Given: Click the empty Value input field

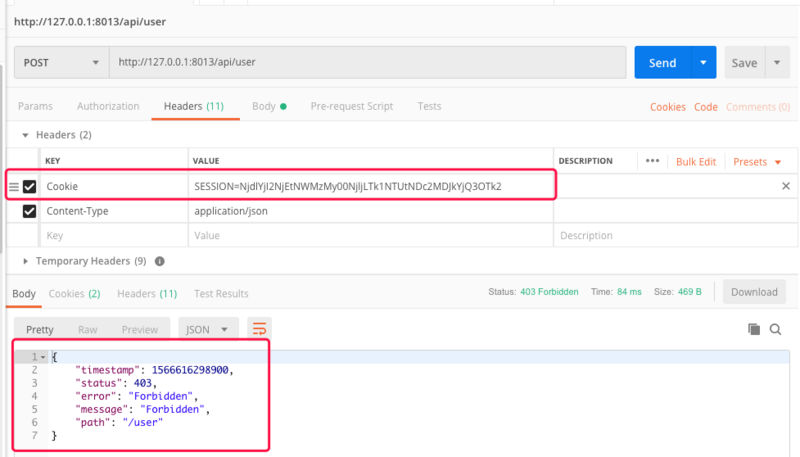Looking at the screenshot, I should tap(371, 236).
